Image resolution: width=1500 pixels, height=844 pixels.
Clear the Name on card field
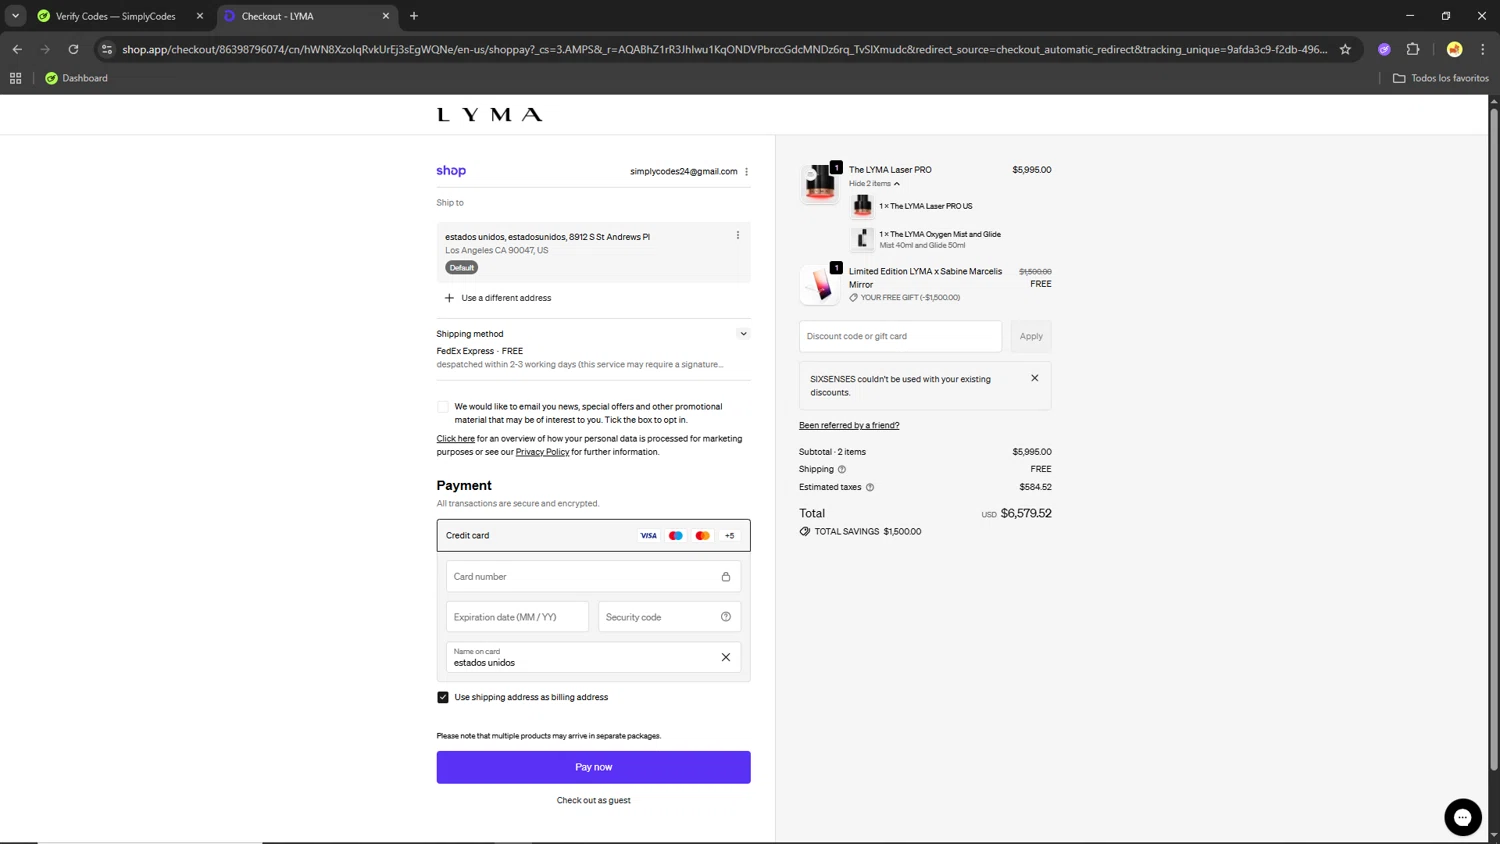point(726,658)
